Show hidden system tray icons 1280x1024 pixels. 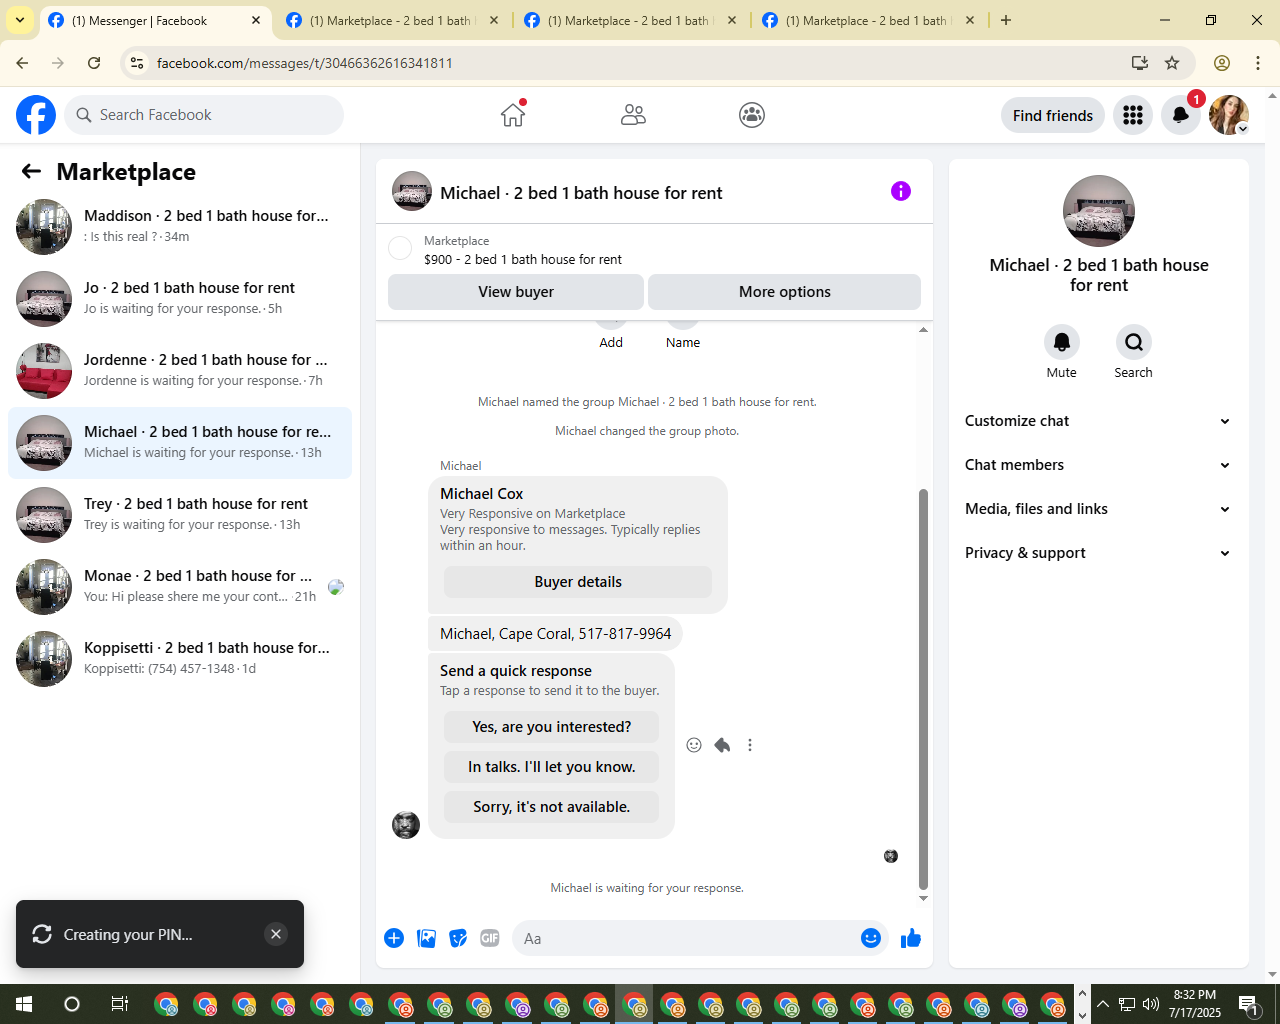tap(1103, 1004)
